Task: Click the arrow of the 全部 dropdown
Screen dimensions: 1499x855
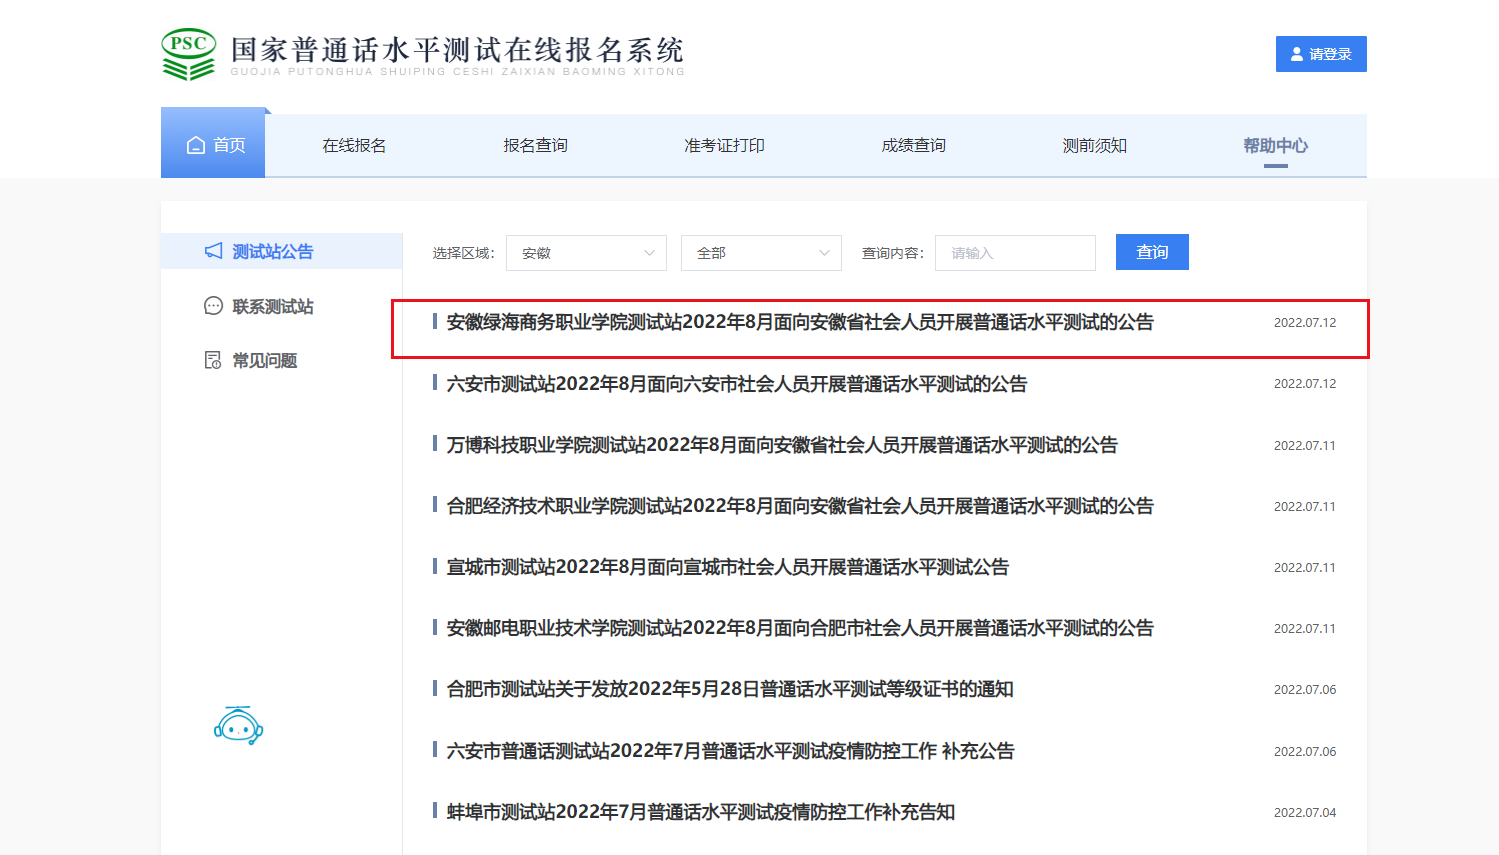Action: tap(824, 253)
